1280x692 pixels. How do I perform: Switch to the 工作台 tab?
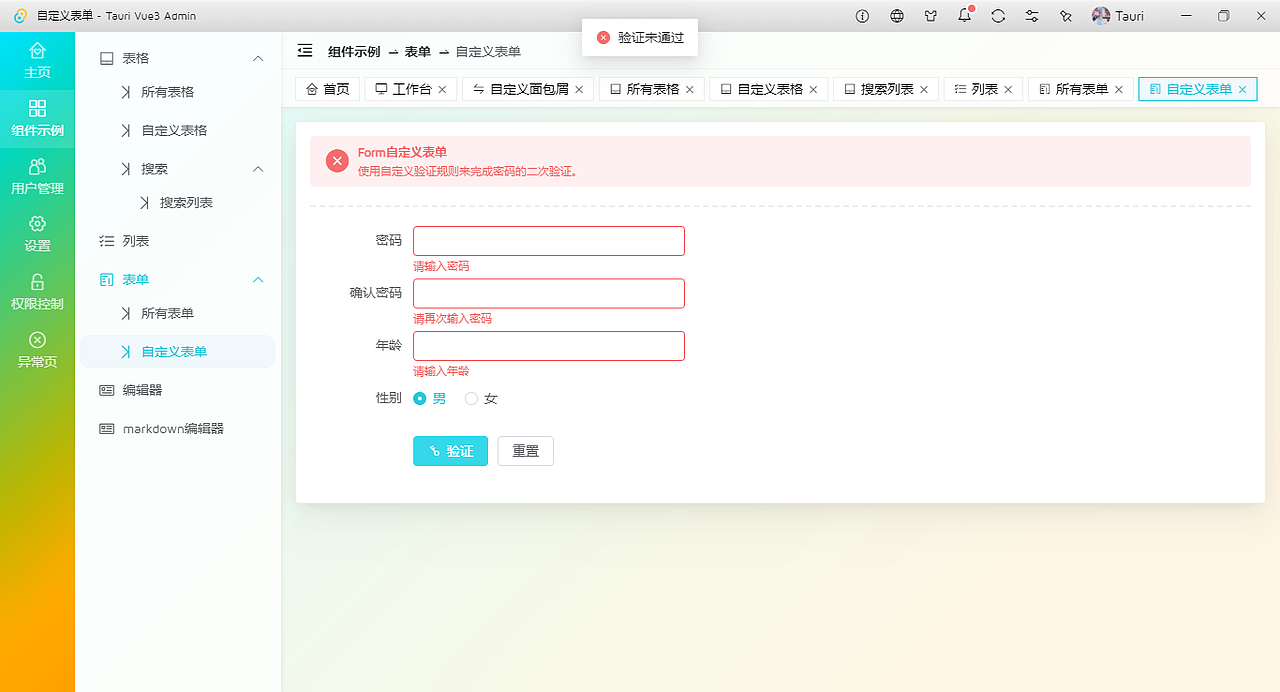(410, 88)
